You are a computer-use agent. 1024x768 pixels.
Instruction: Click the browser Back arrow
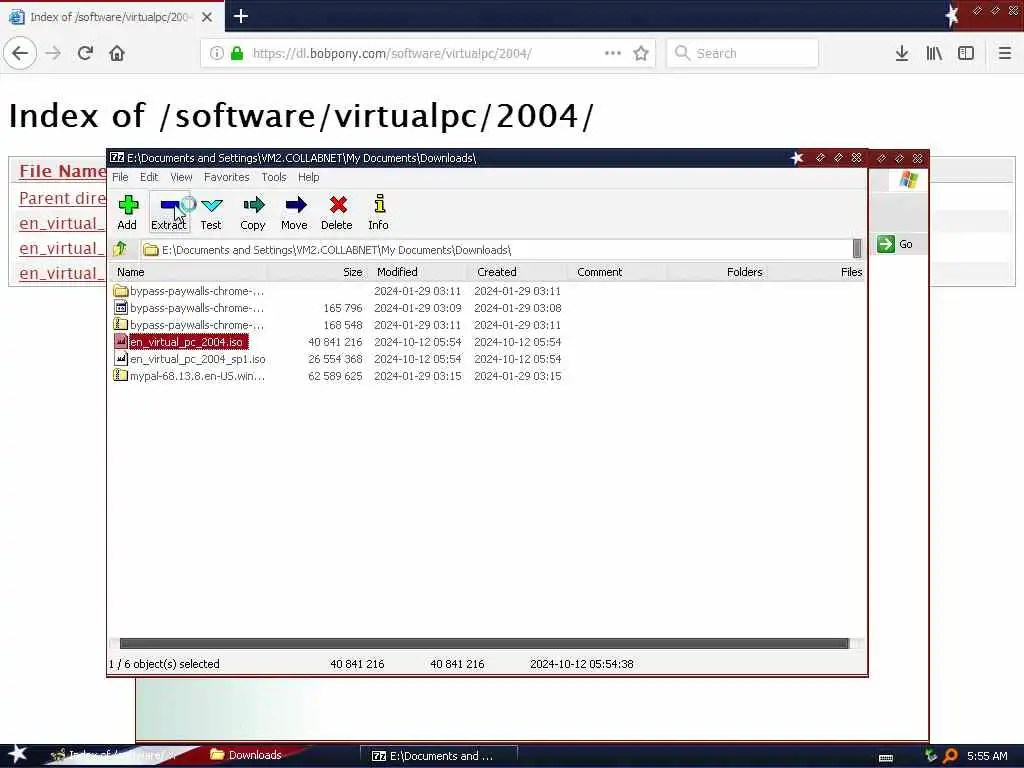coord(20,53)
